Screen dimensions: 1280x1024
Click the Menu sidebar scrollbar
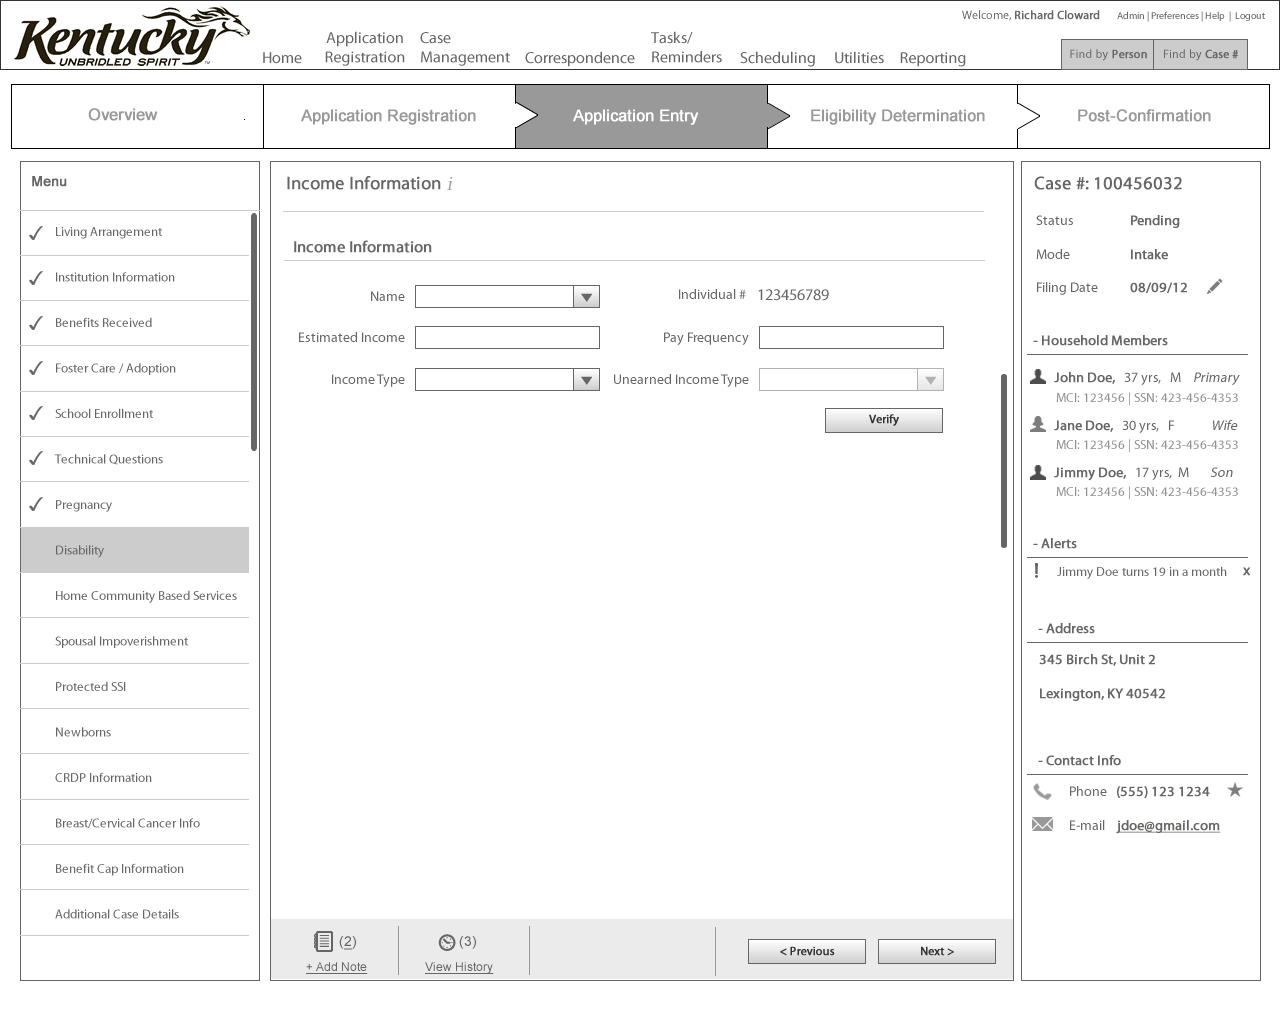254,332
